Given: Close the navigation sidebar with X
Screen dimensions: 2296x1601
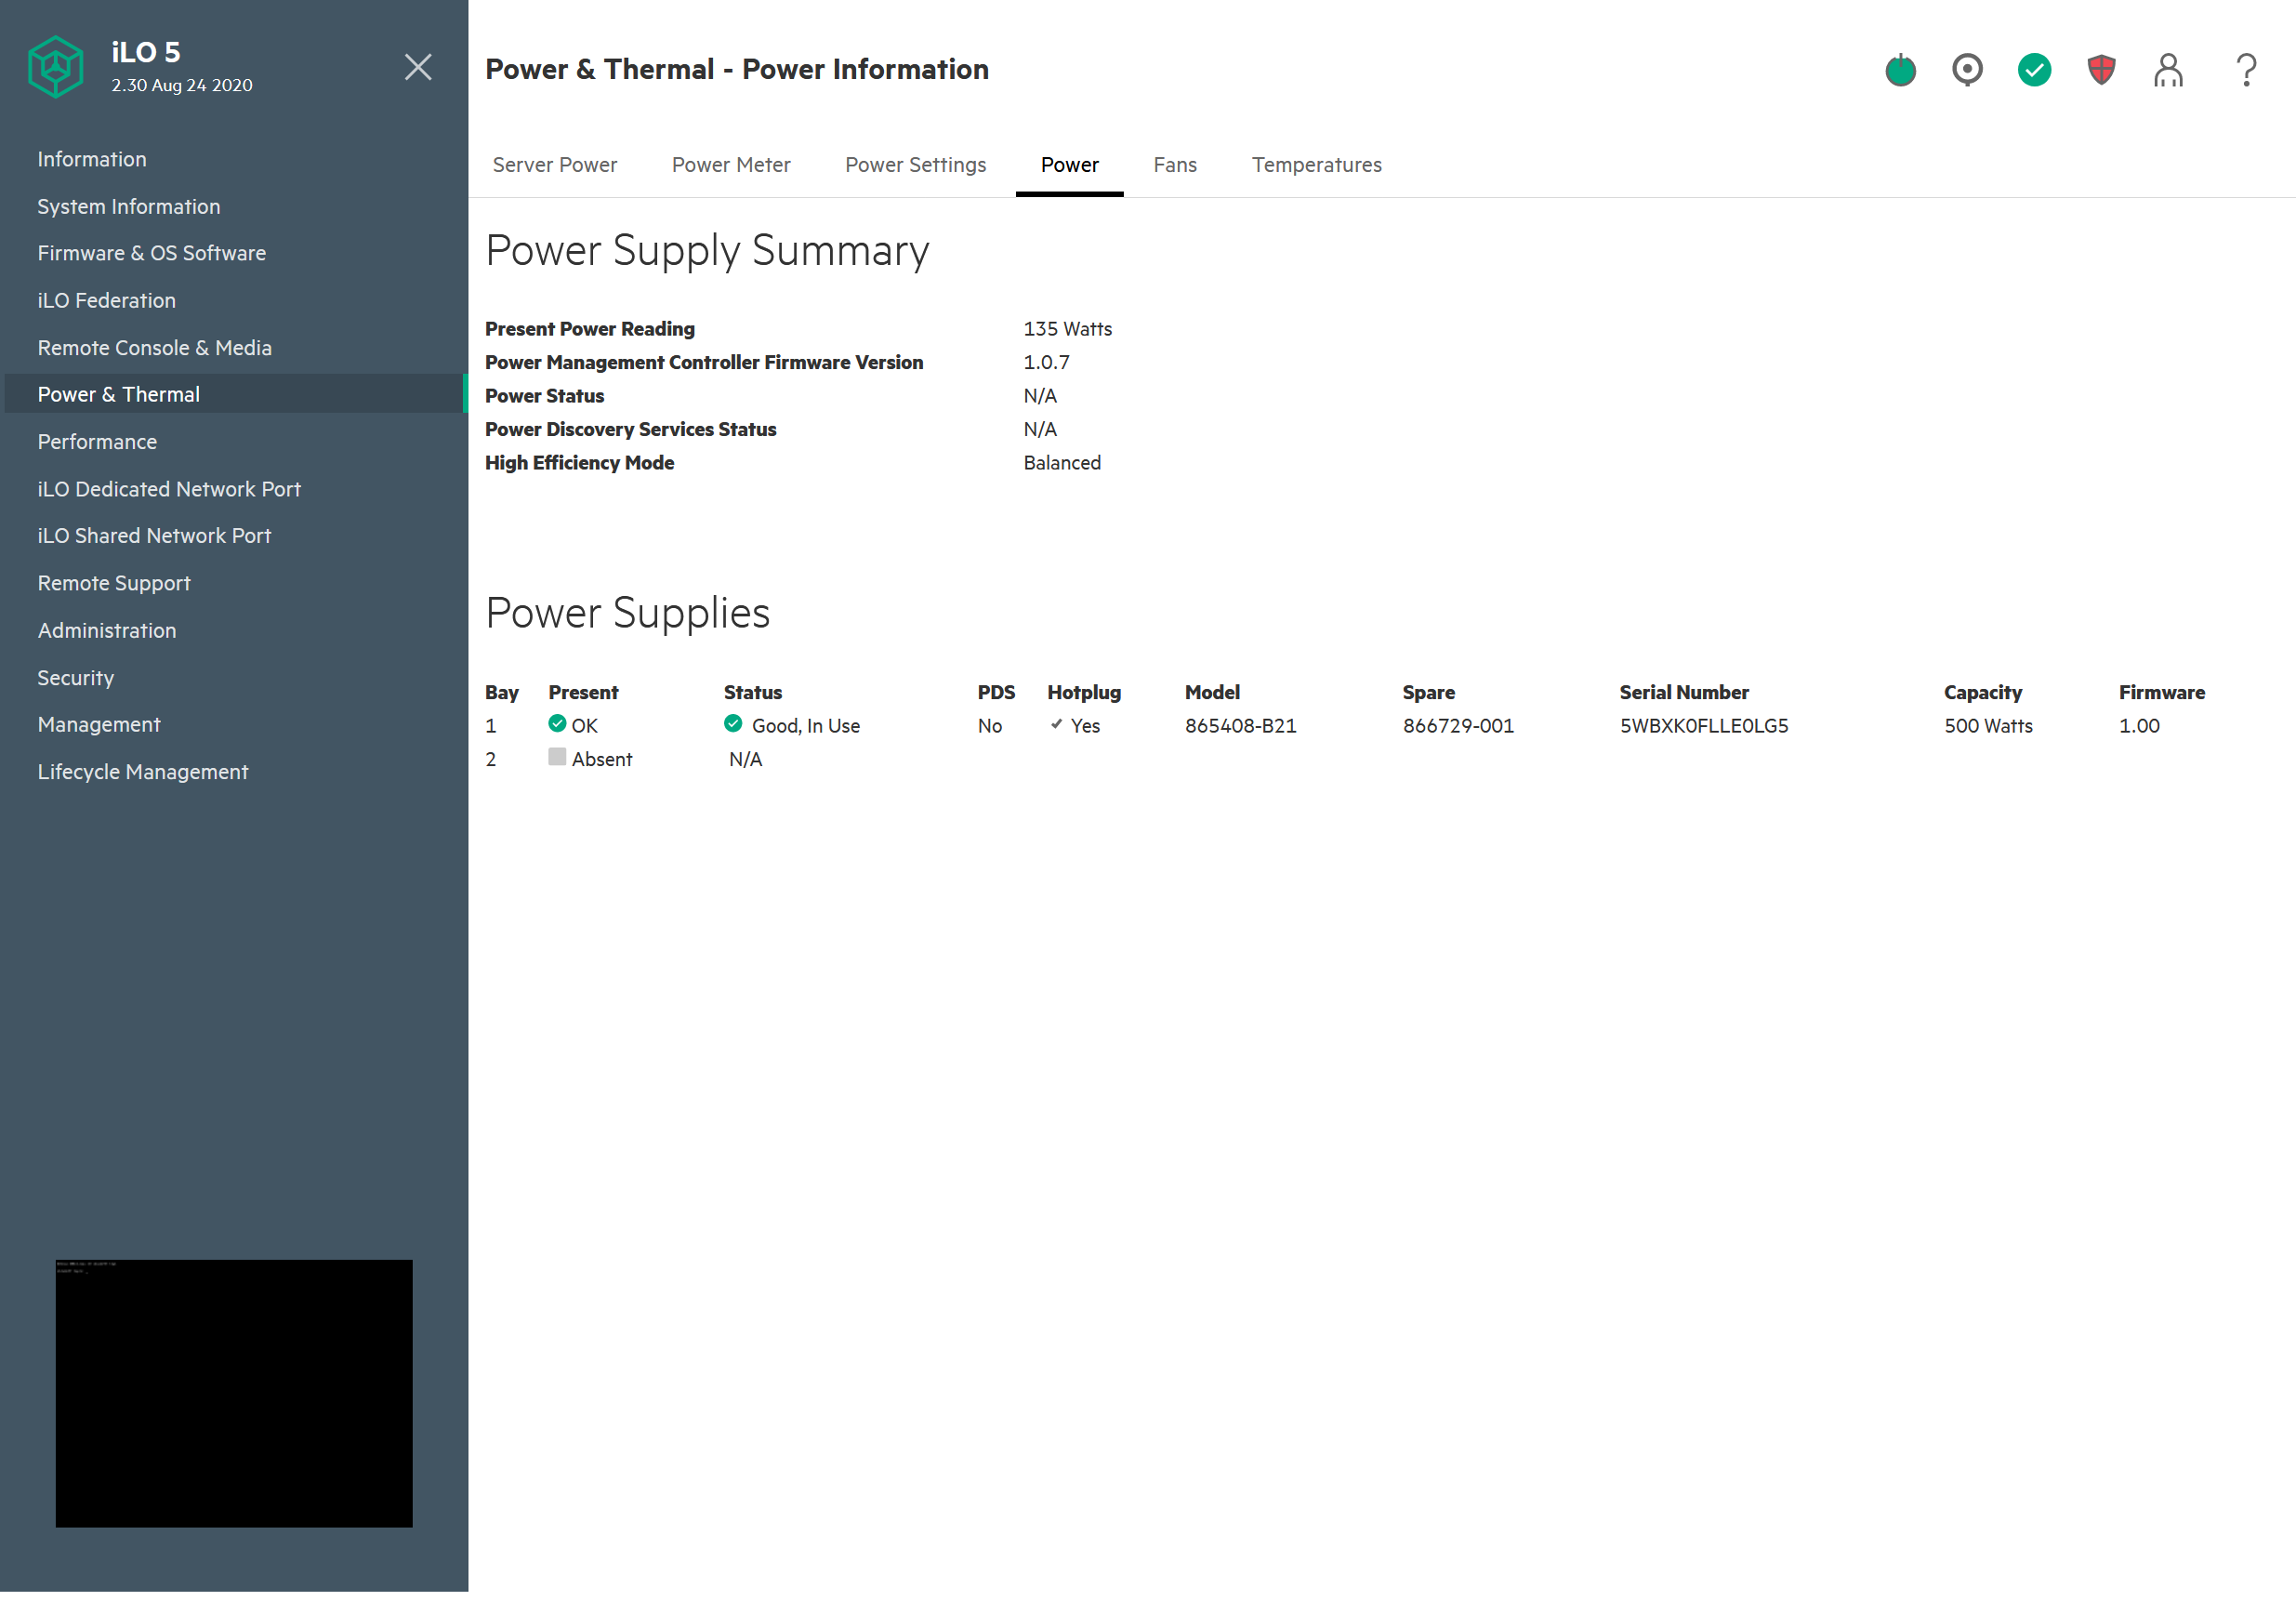Looking at the screenshot, I should 418,67.
